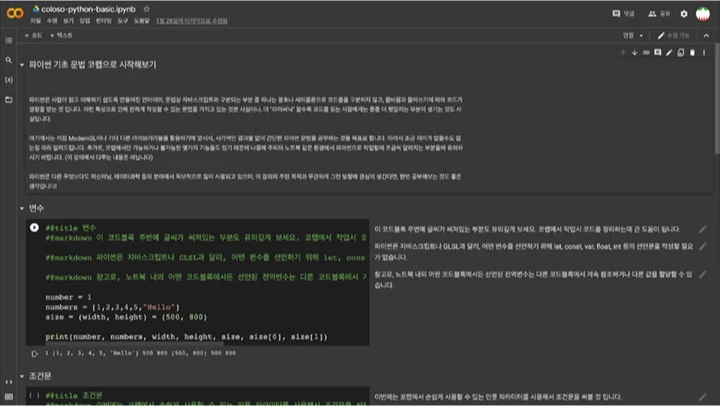This screenshot has height=406, width=720.
Task: Open the 댓글 comments button
Action: click(x=624, y=14)
